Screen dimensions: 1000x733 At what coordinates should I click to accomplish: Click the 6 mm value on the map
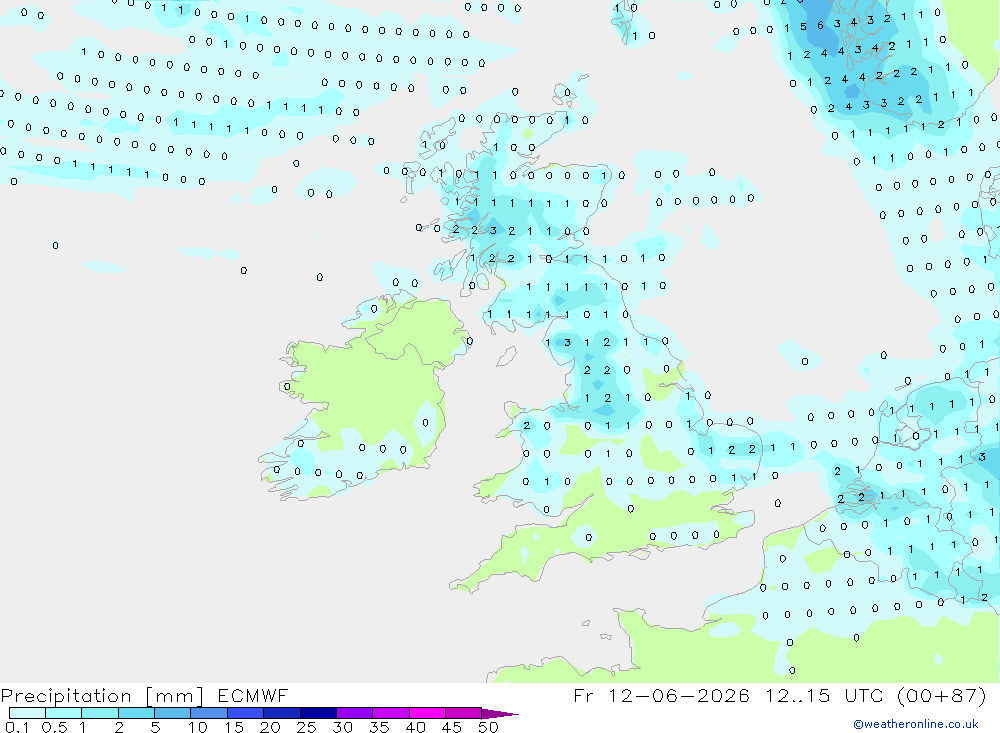point(820,26)
